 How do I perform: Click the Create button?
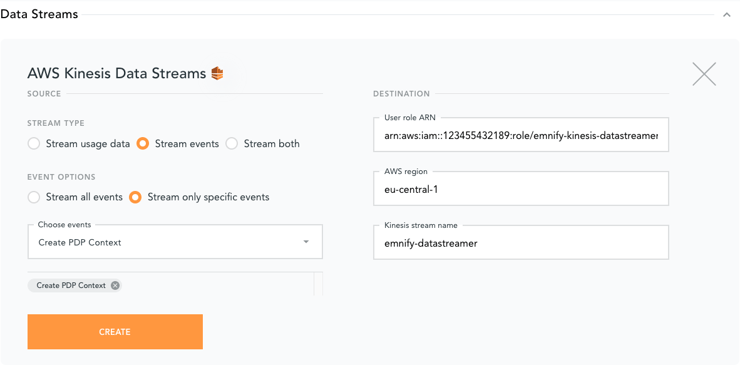coord(115,332)
